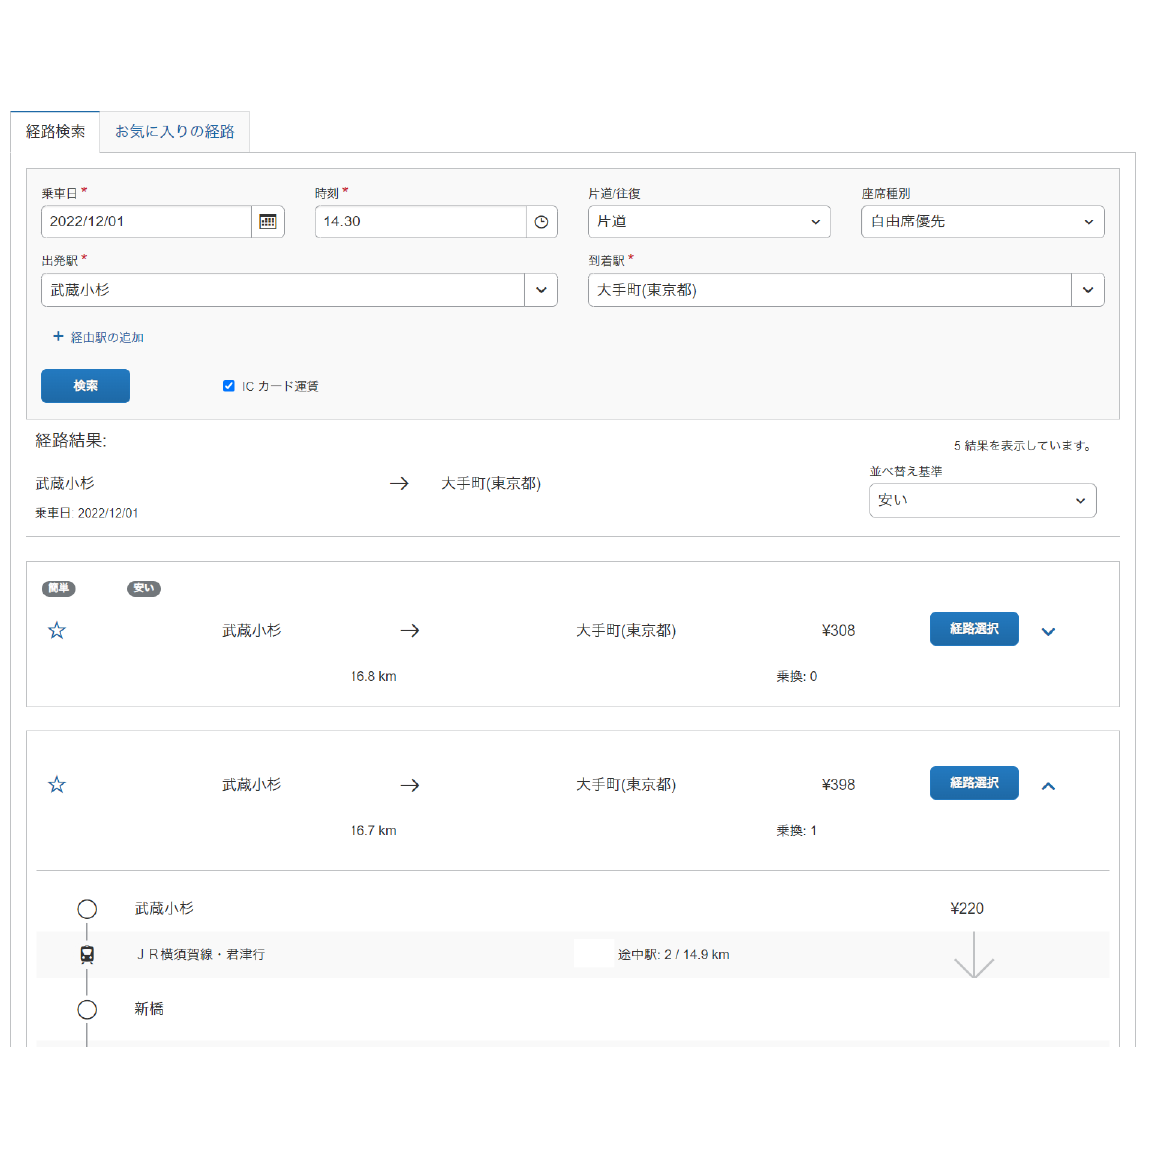Collapse details of the ¥398 route
This screenshot has height=1150, width=1150.
point(1048,786)
